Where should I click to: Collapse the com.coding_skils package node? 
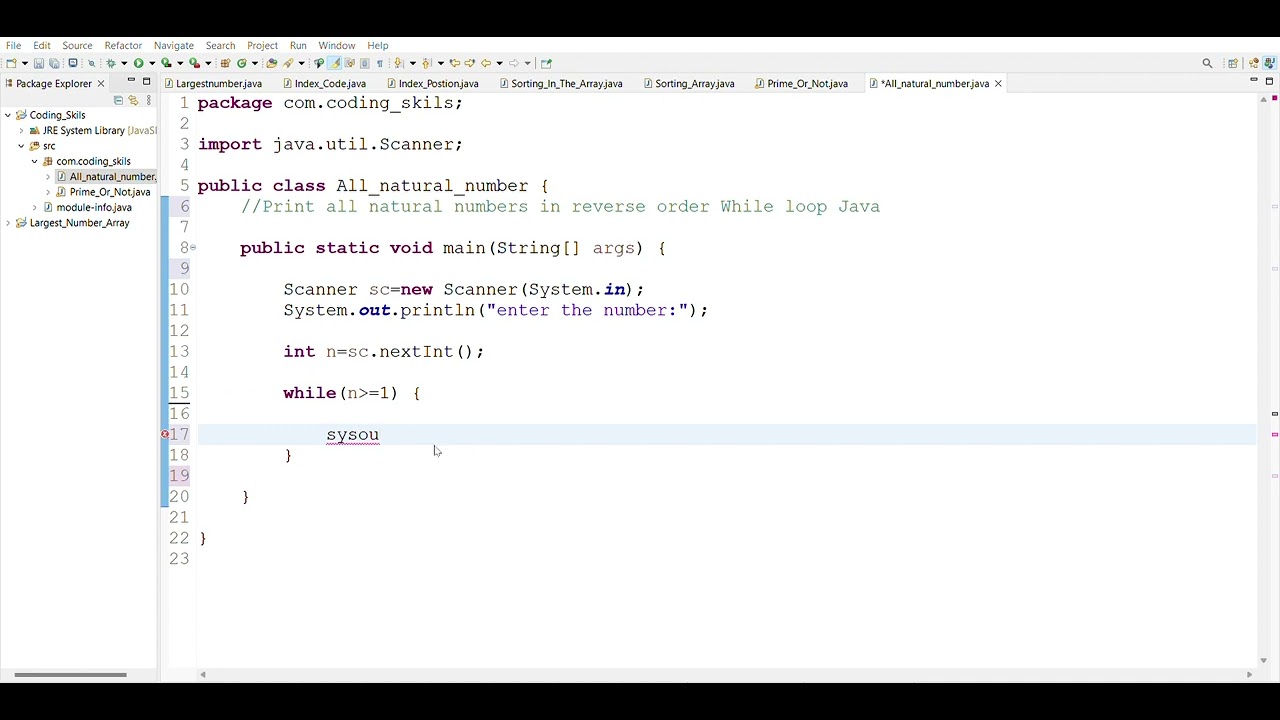[34, 161]
